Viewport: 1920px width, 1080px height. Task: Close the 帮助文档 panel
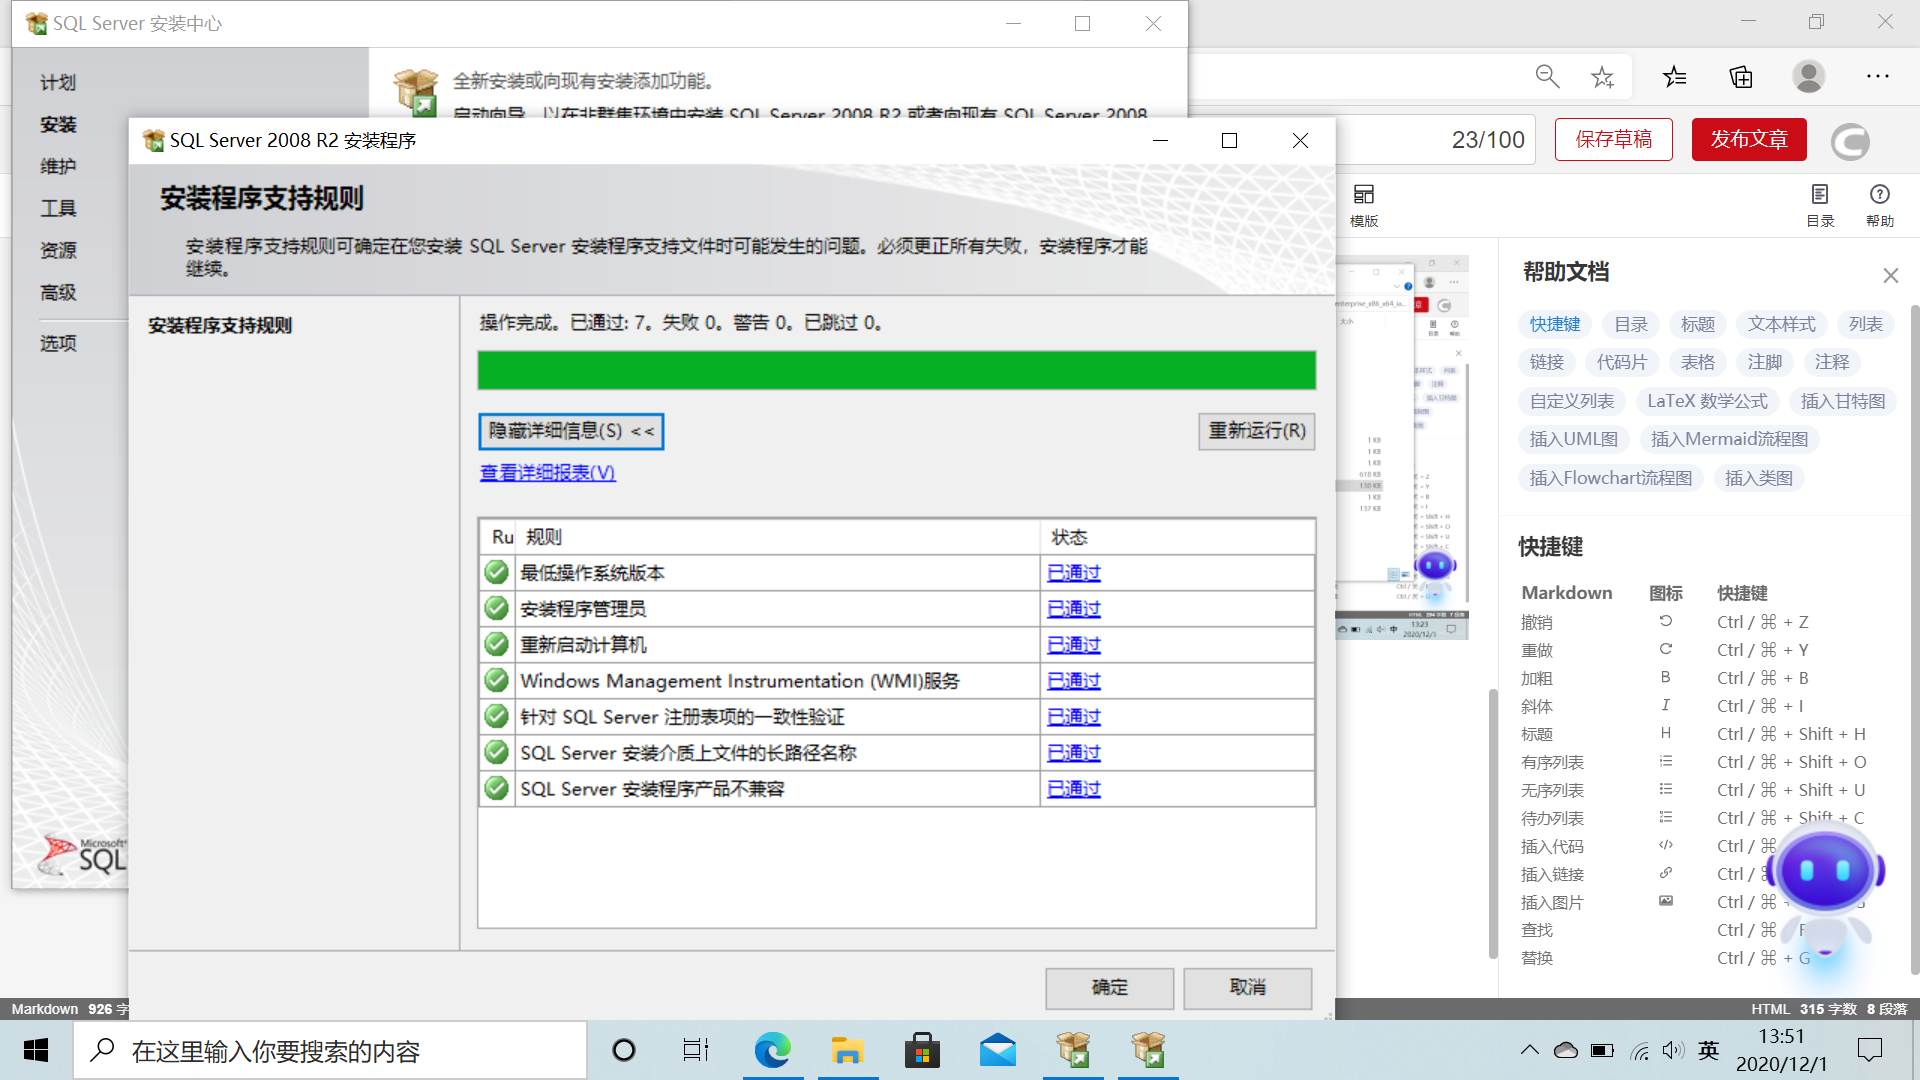click(x=1890, y=275)
